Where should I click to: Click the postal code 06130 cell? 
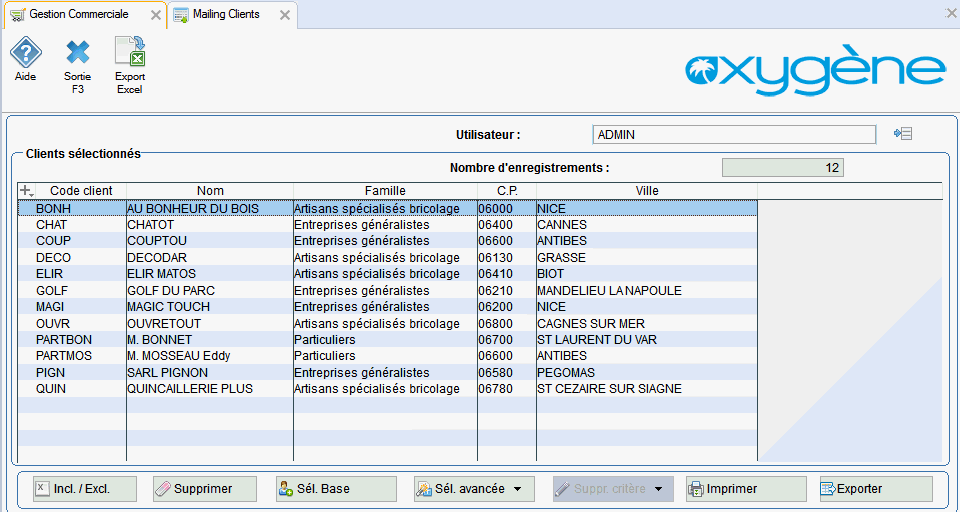click(x=507, y=258)
